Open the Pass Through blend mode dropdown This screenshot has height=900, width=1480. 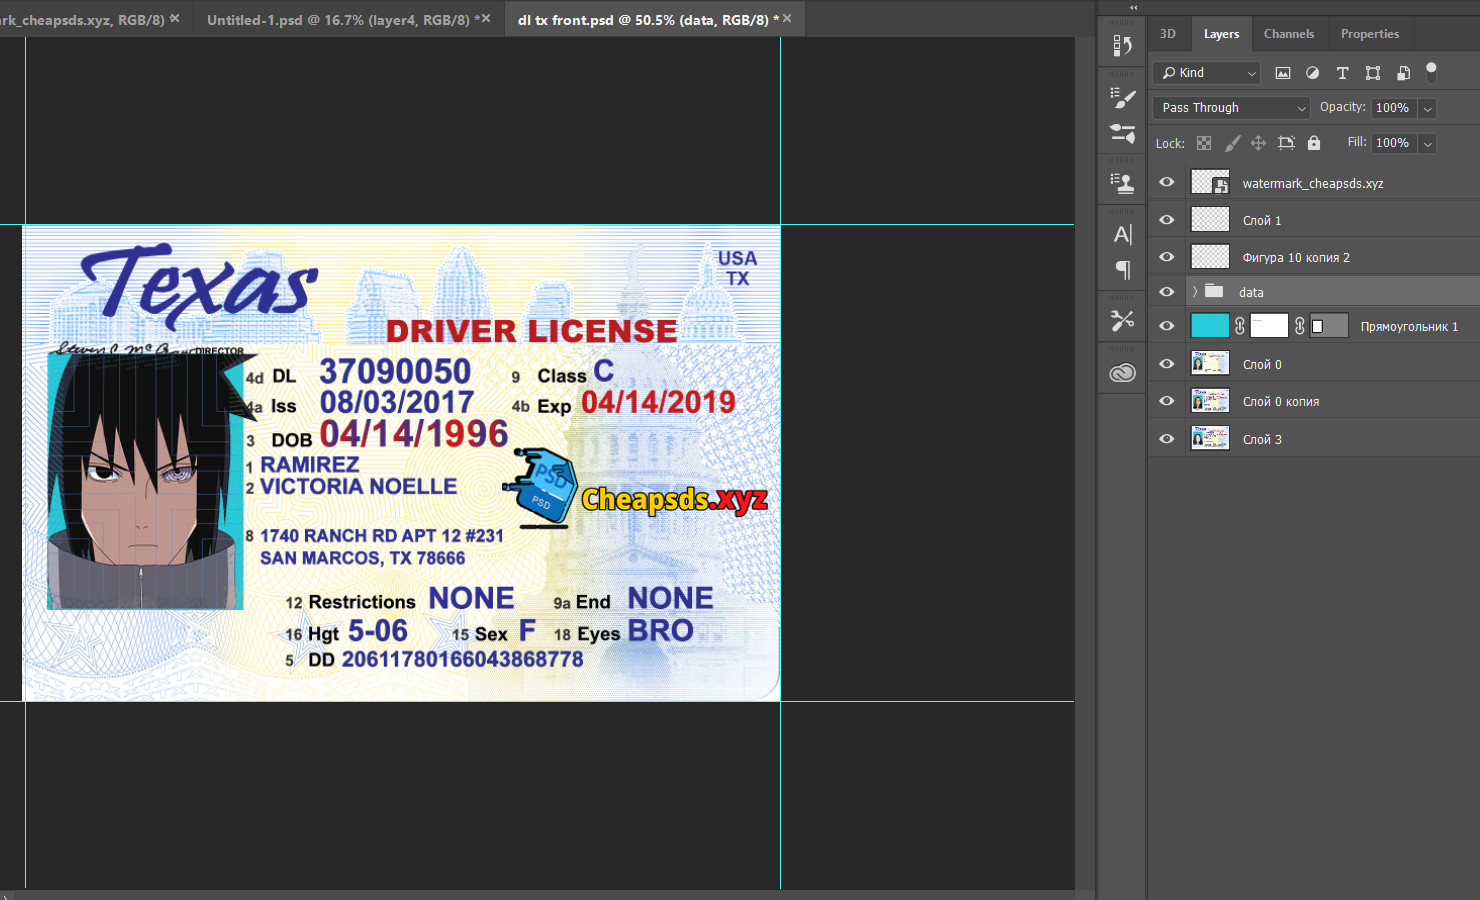pyautogui.click(x=1231, y=108)
